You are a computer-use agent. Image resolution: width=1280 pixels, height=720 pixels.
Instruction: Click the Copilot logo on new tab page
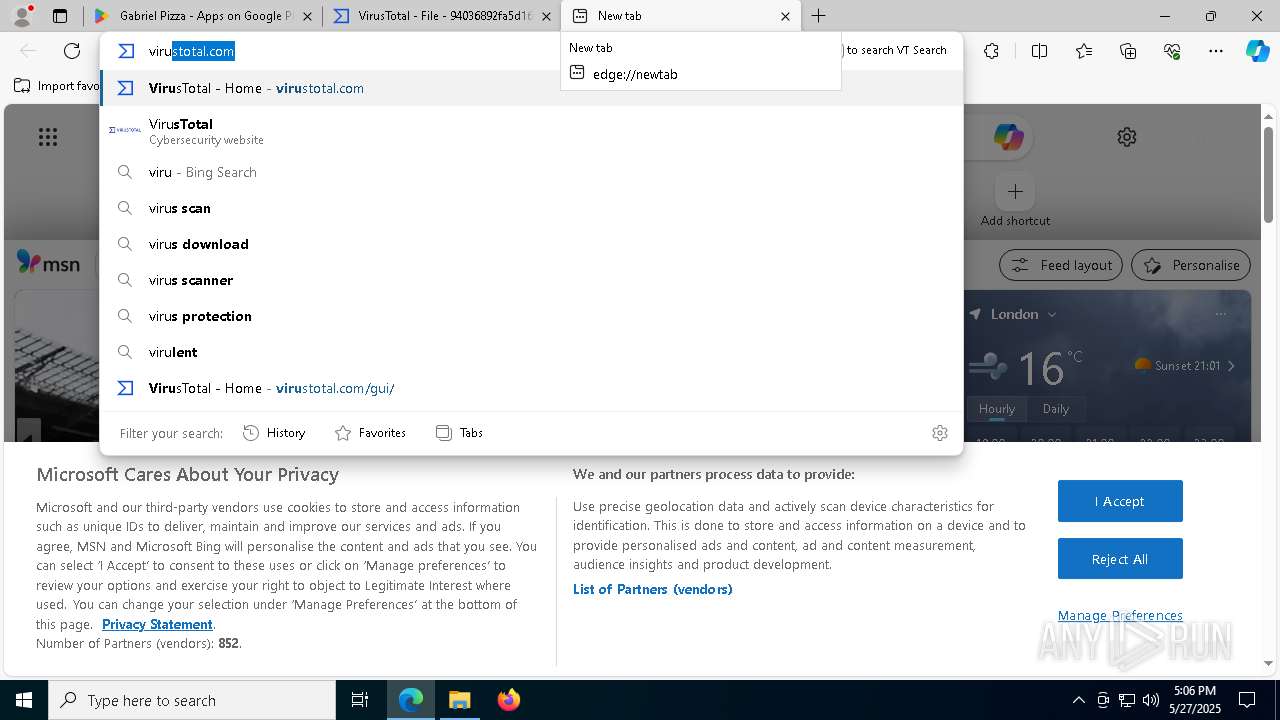1008,137
